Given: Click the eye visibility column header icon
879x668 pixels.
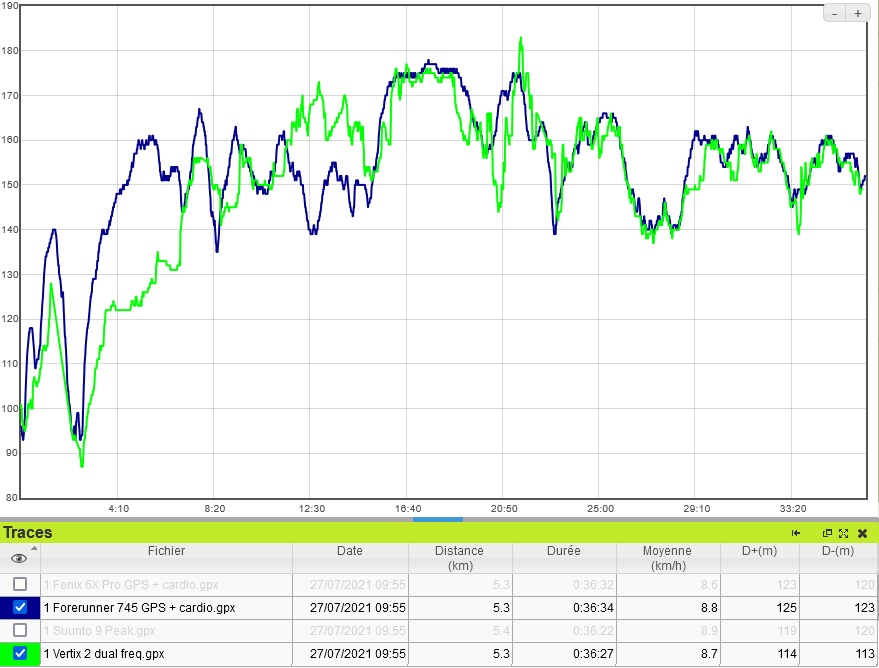Looking at the screenshot, I should 19,558.
